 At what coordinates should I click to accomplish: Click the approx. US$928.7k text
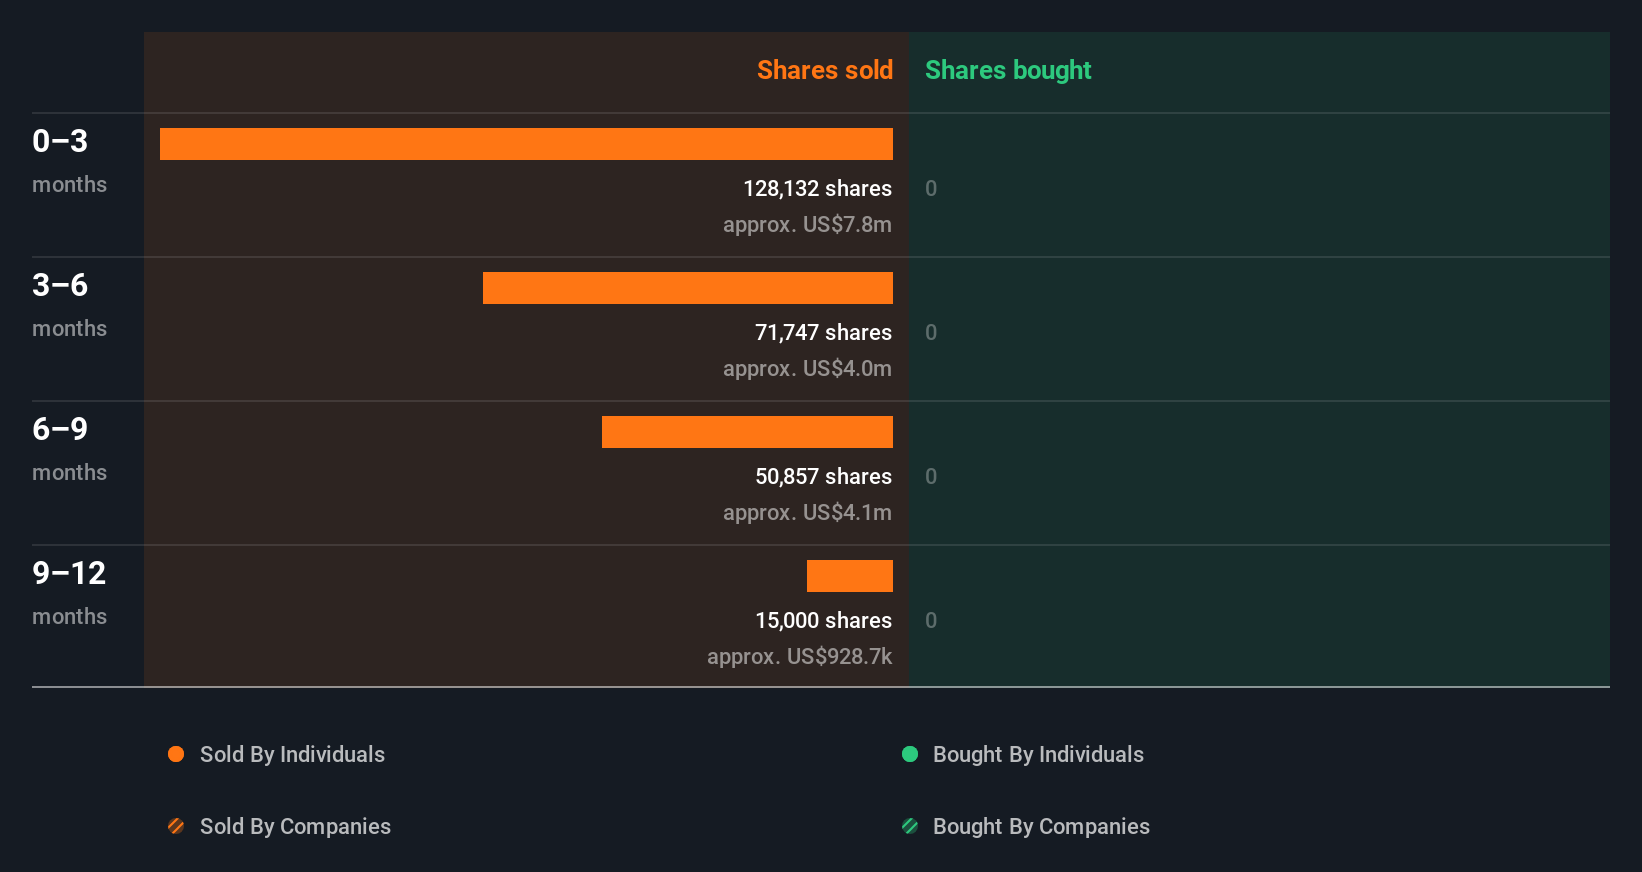pyautogui.click(x=799, y=656)
